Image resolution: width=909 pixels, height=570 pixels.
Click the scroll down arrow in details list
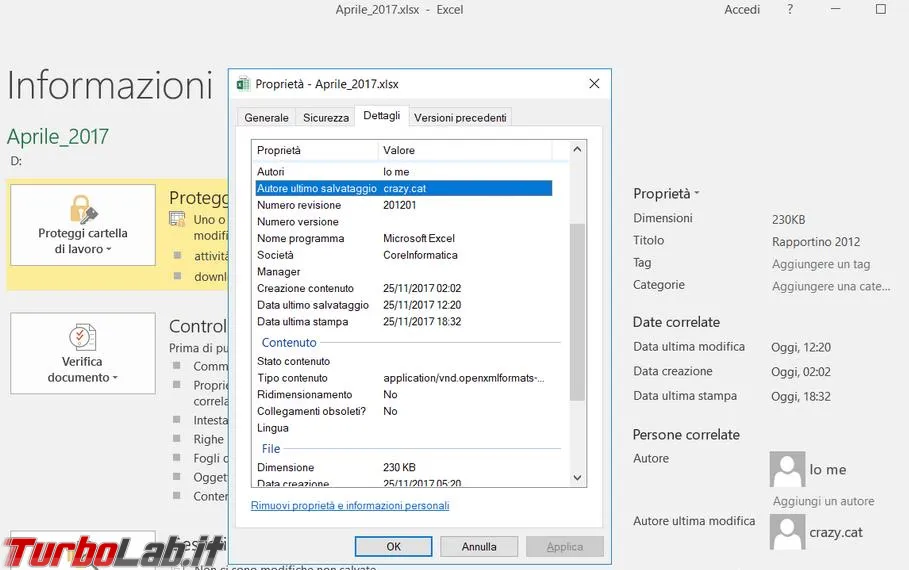coord(577,478)
